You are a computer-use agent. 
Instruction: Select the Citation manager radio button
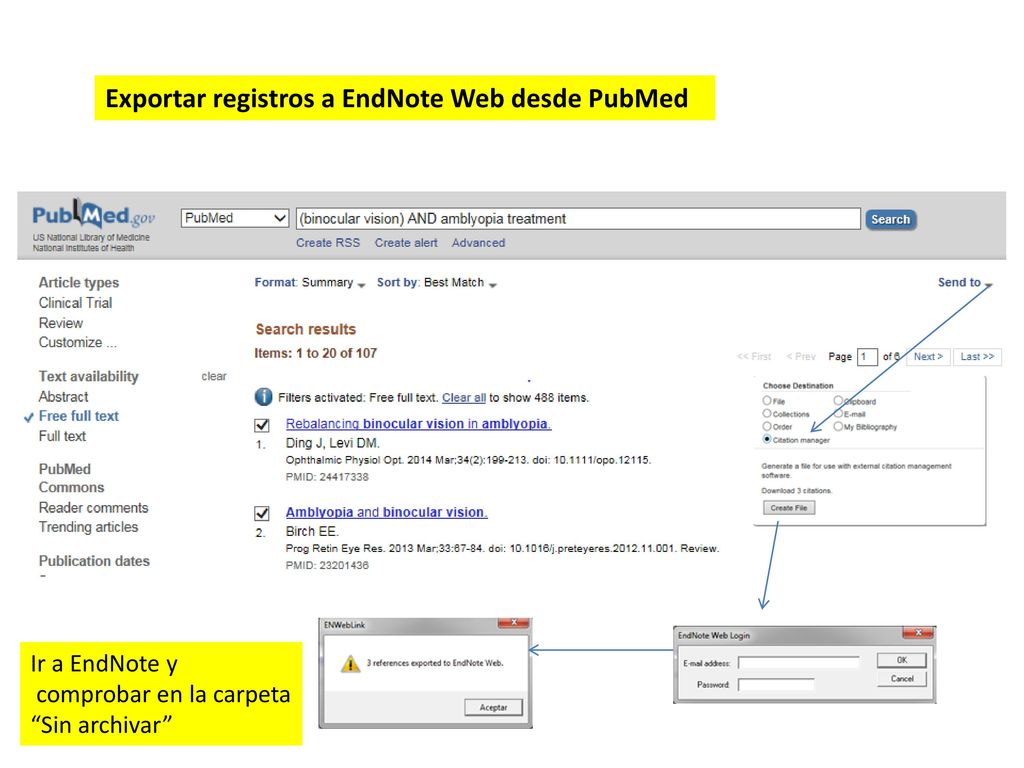pyautogui.click(x=767, y=439)
